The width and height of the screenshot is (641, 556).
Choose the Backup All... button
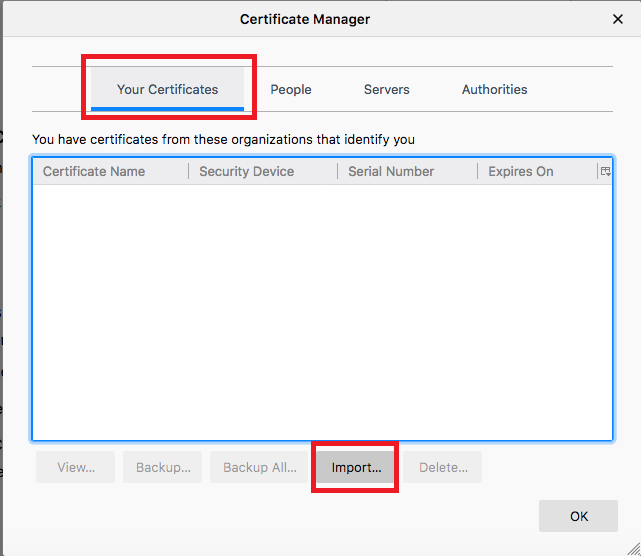point(259,467)
